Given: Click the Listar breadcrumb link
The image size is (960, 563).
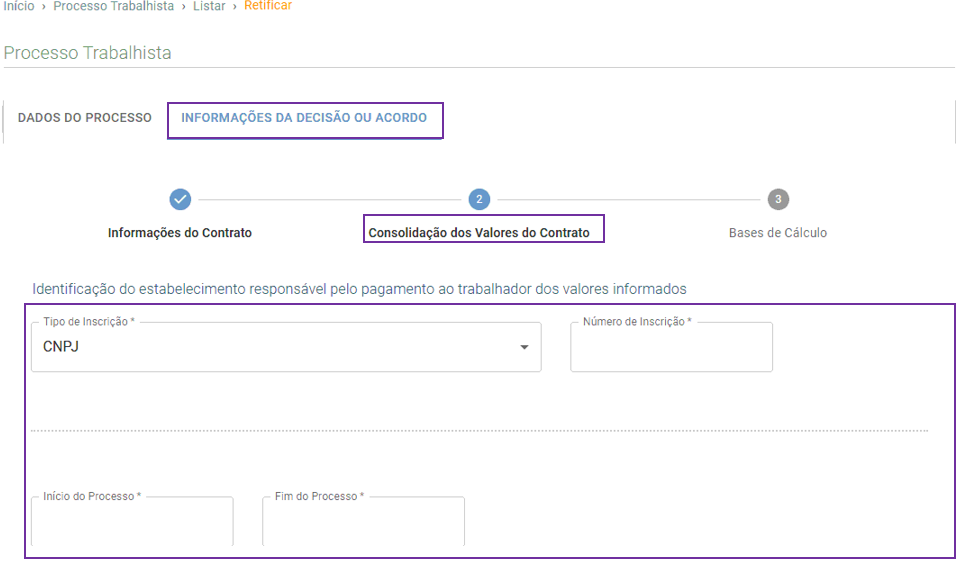Looking at the screenshot, I should click(209, 6).
